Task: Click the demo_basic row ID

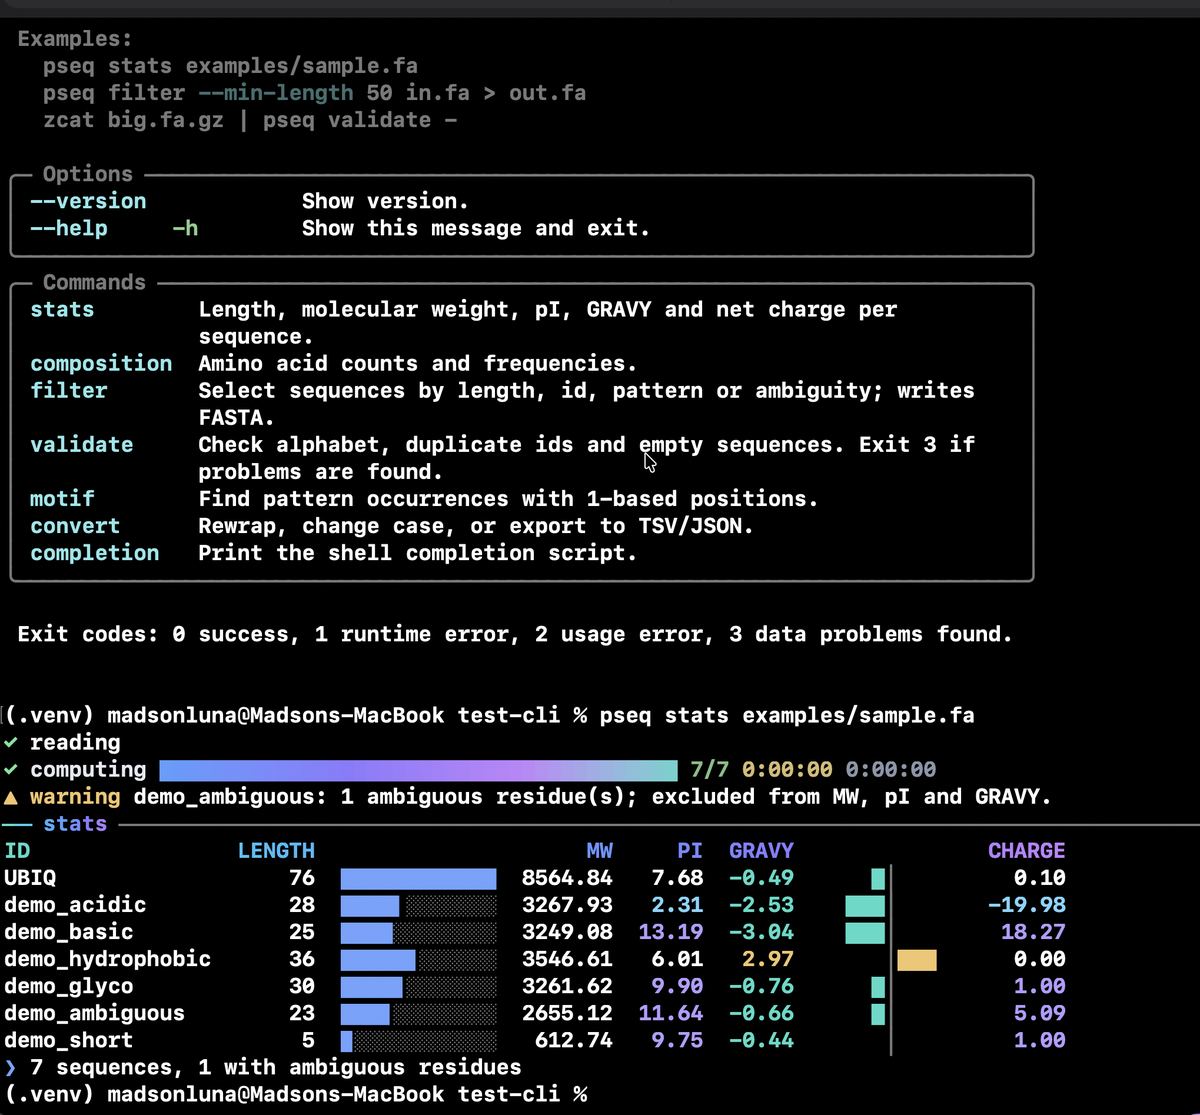Action: tap(69, 932)
